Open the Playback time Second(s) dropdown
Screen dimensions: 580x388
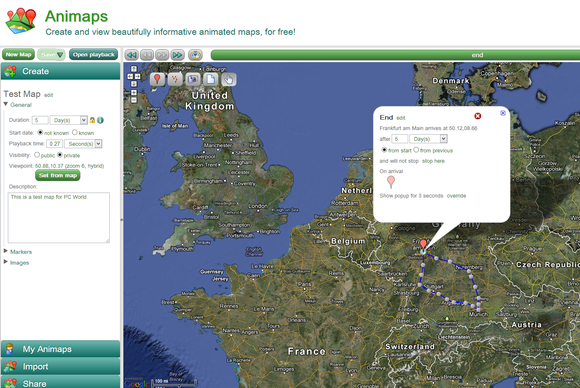[83, 144]
